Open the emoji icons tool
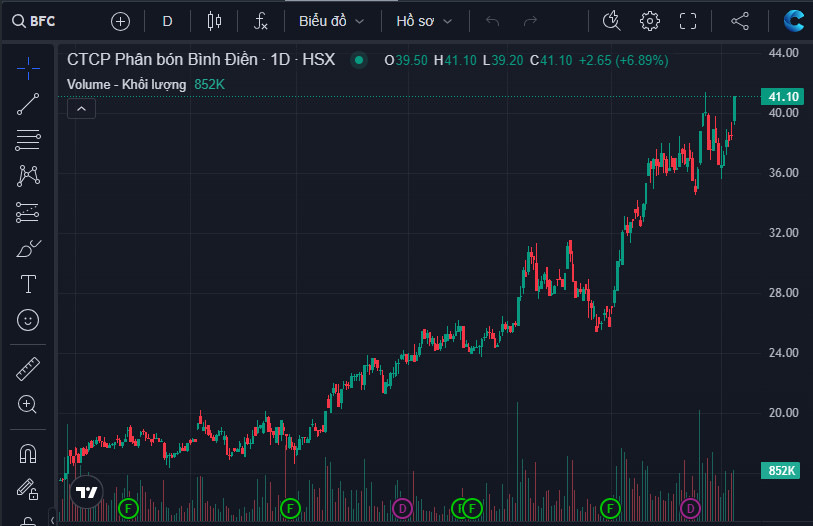Image resolution: width=813 pixels, height=526 pixels. pos(28,320)
